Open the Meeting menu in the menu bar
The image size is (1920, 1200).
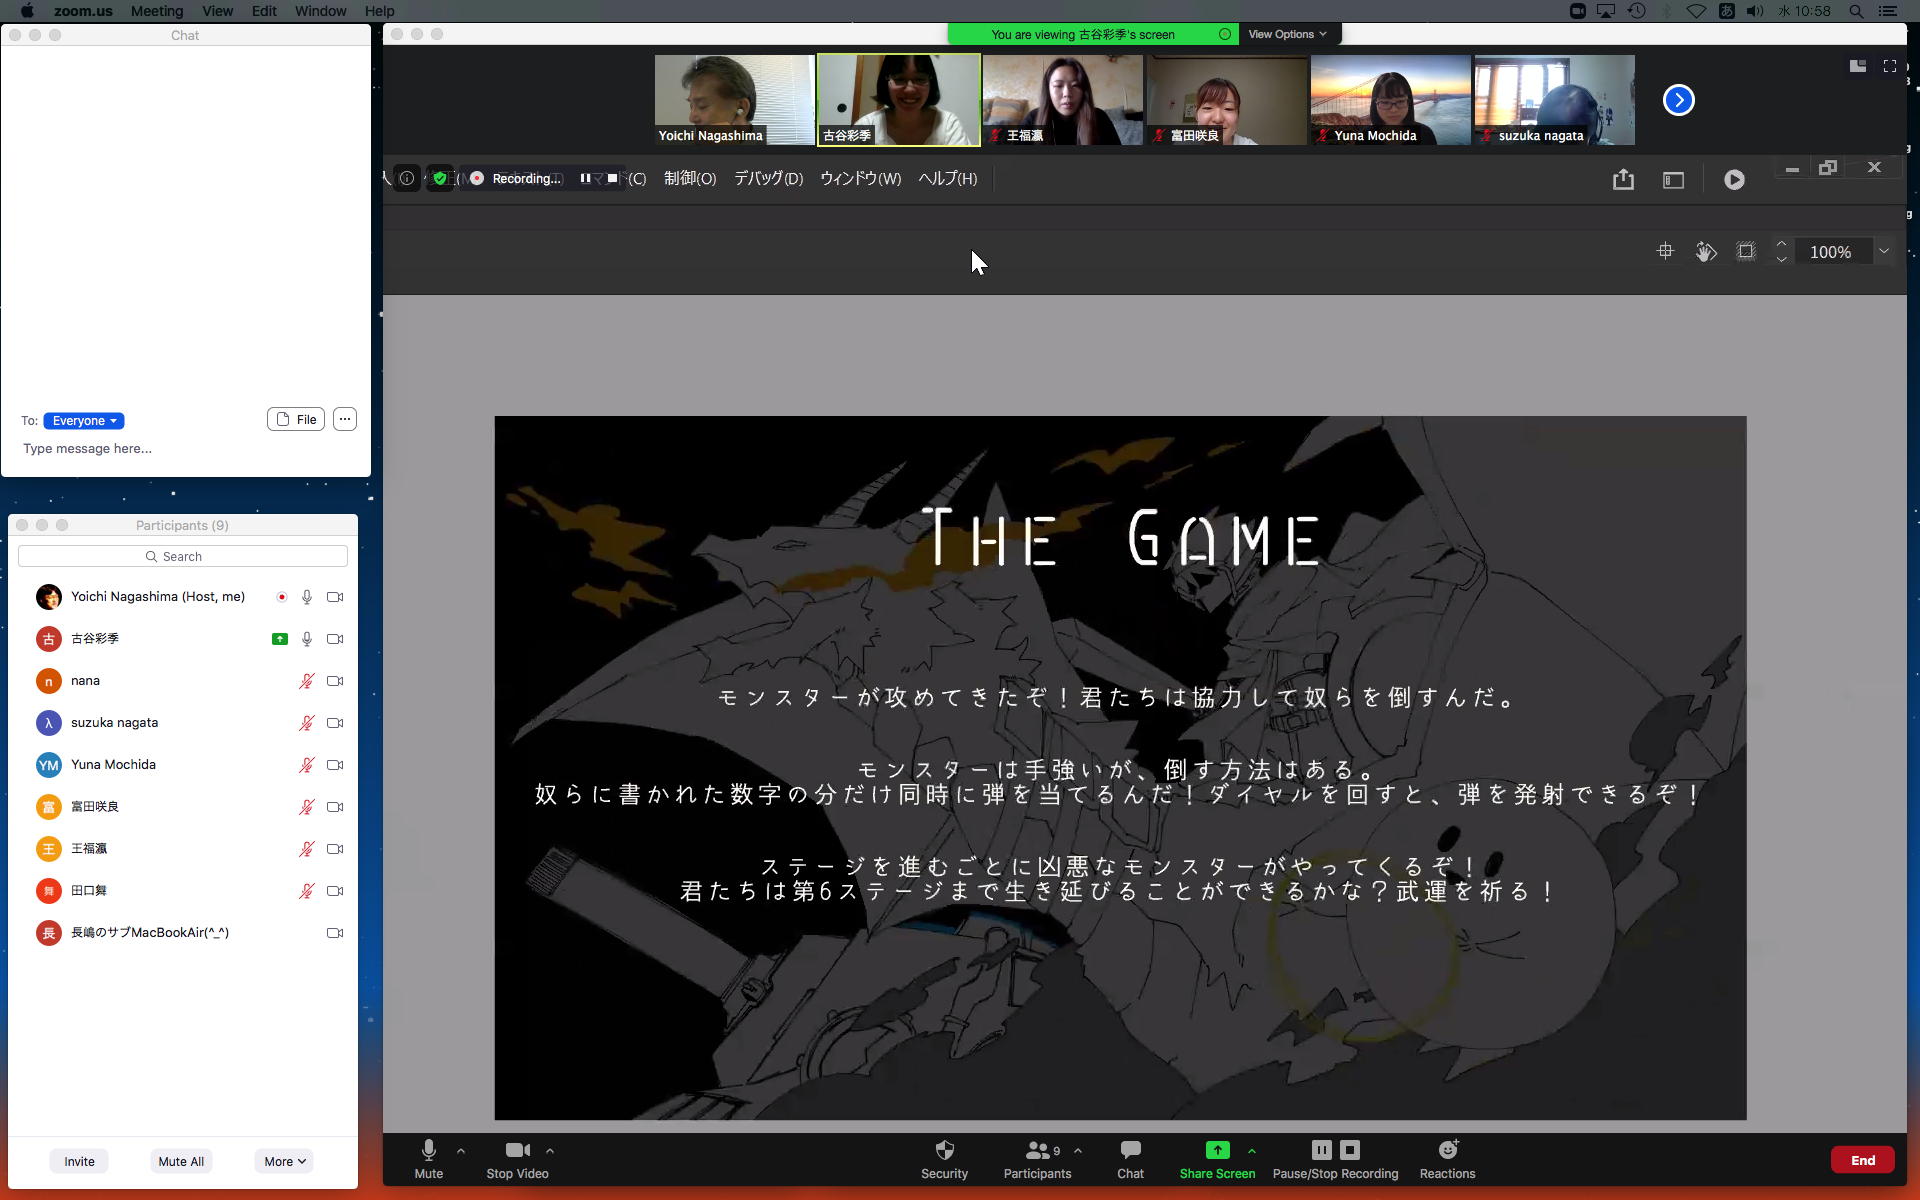[x=157, y=11]
